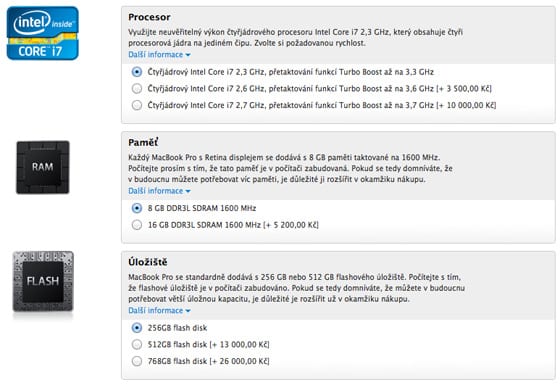Click the Procesor section heading
This screenshot has width=560, height=385.
coord(149,17)
